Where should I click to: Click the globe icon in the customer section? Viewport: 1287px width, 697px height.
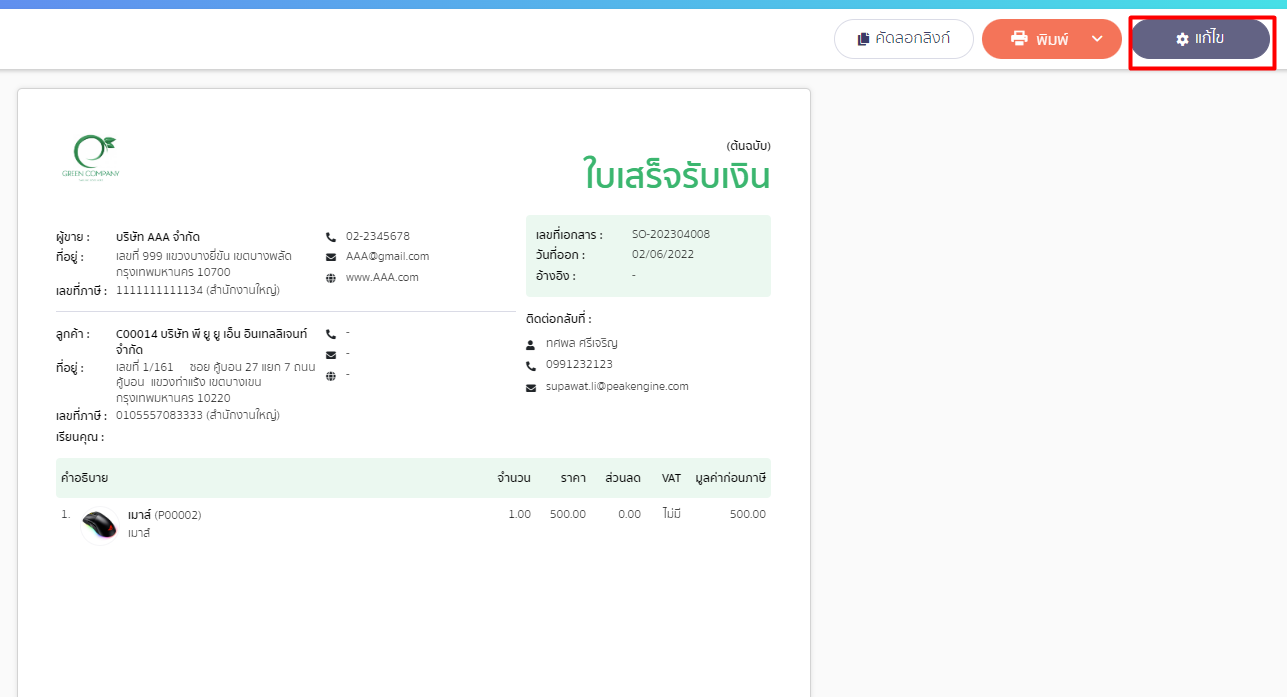tap(331, 375)
